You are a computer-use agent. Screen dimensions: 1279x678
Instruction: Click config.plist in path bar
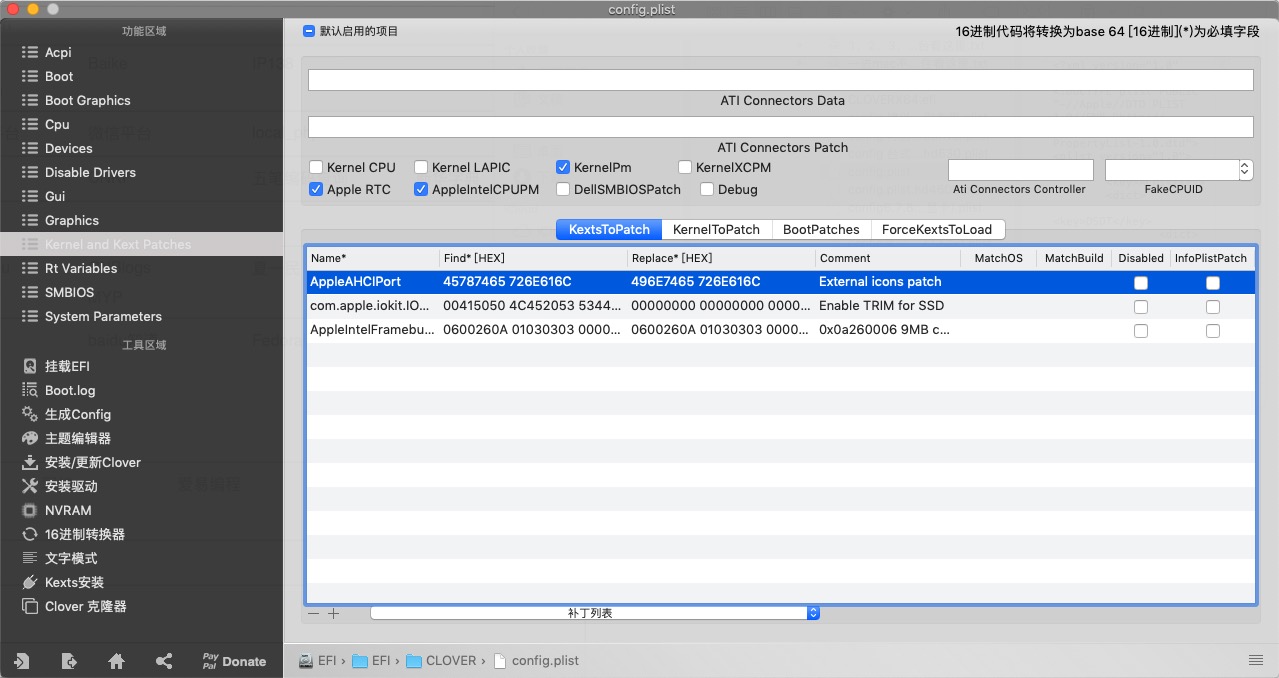pos(535,661)
